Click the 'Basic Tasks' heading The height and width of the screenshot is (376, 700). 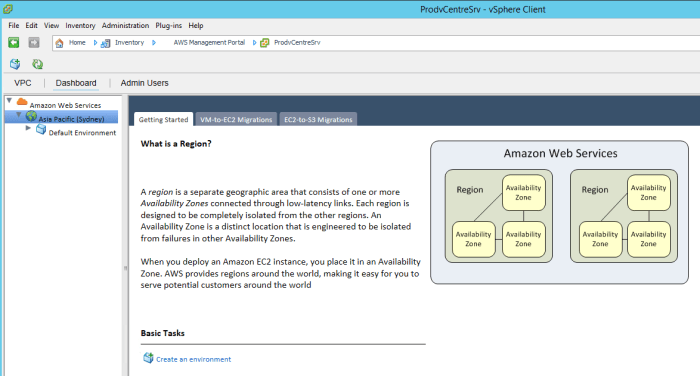pyautogui.click(x=162, y=333)
